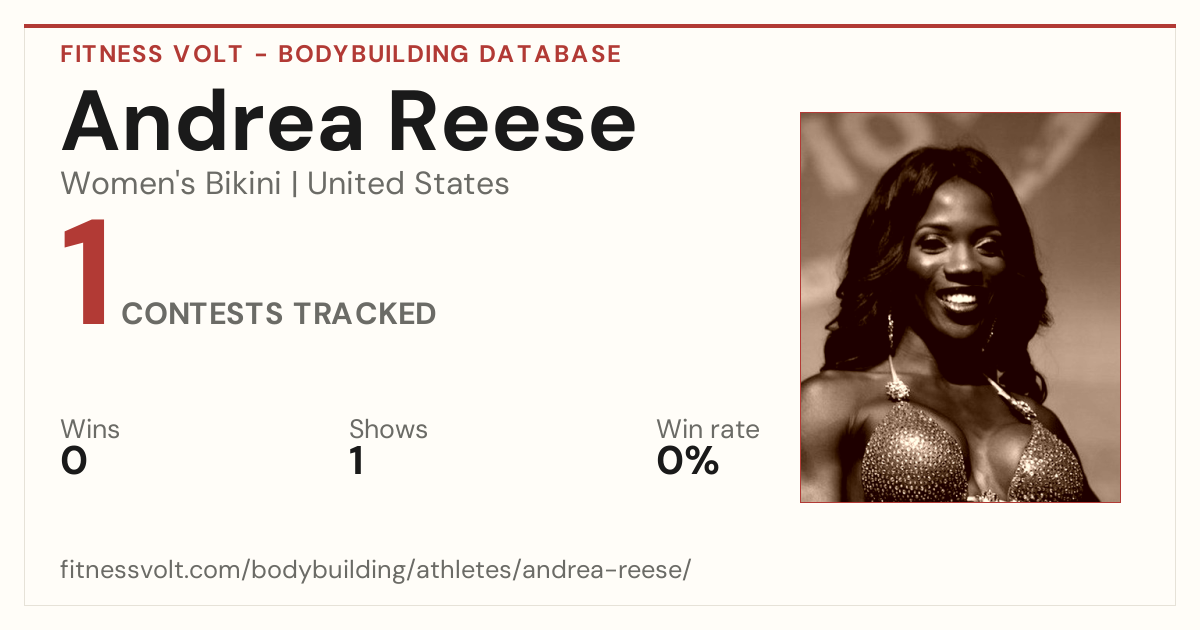Click the Wins stat label

[90, 430]
